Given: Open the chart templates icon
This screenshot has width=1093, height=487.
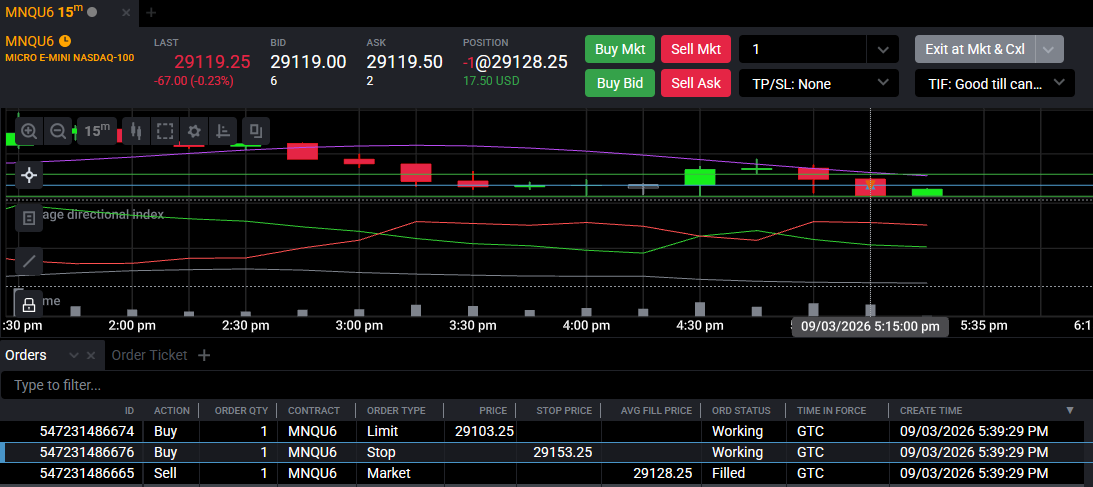Looking at the screenshot, I should point(29,219).
